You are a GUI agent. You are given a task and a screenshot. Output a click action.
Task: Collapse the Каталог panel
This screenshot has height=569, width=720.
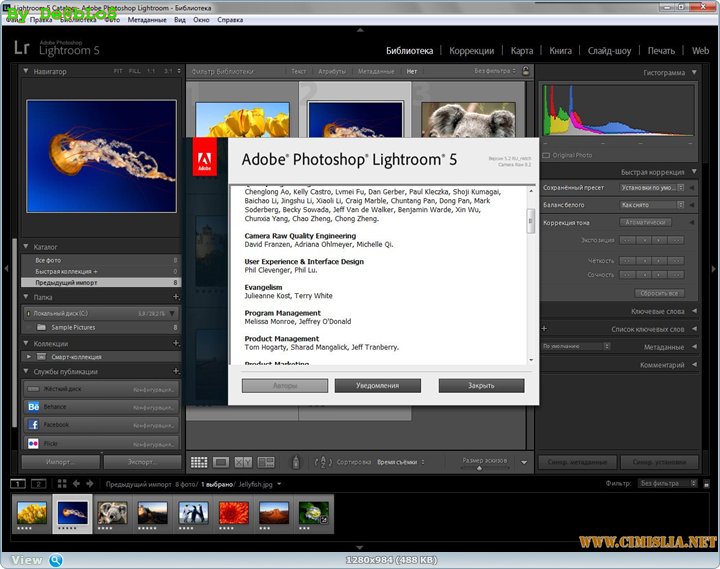[x=27, y=246]
